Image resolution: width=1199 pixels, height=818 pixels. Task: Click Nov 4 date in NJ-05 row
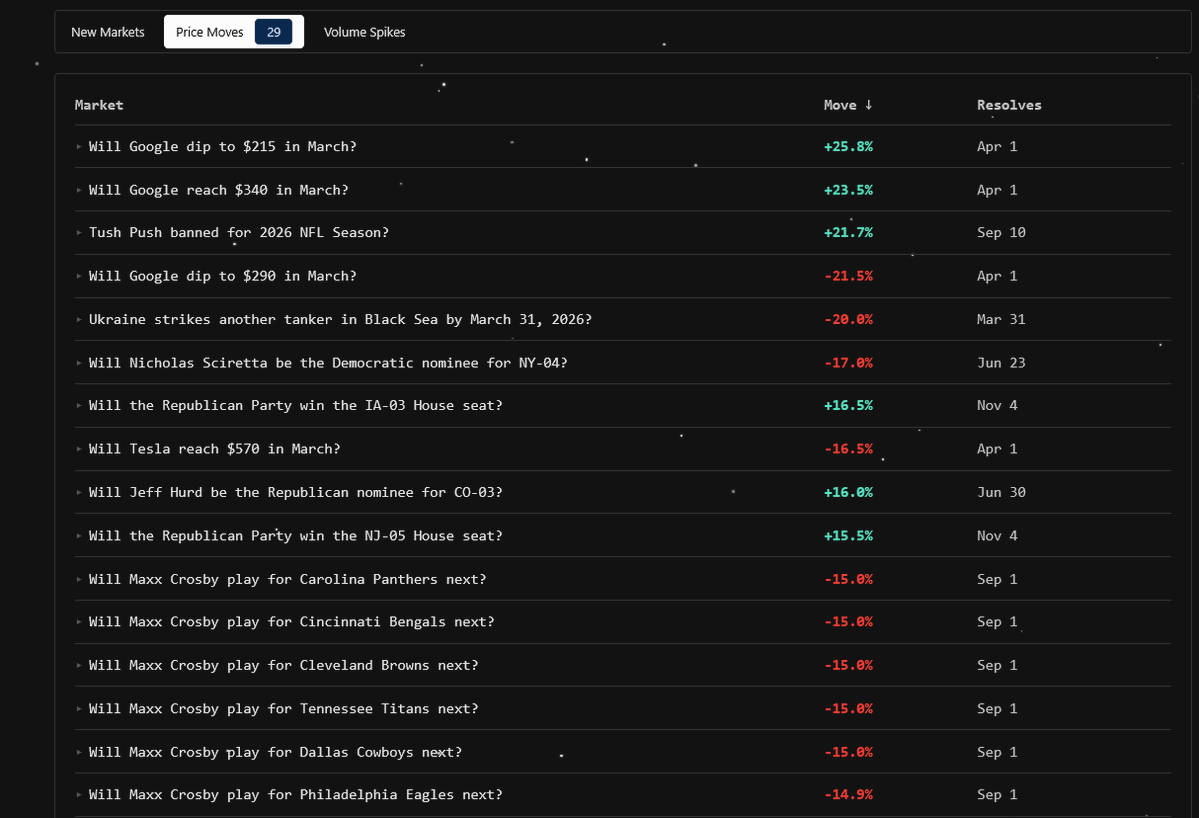coord(997,536)
